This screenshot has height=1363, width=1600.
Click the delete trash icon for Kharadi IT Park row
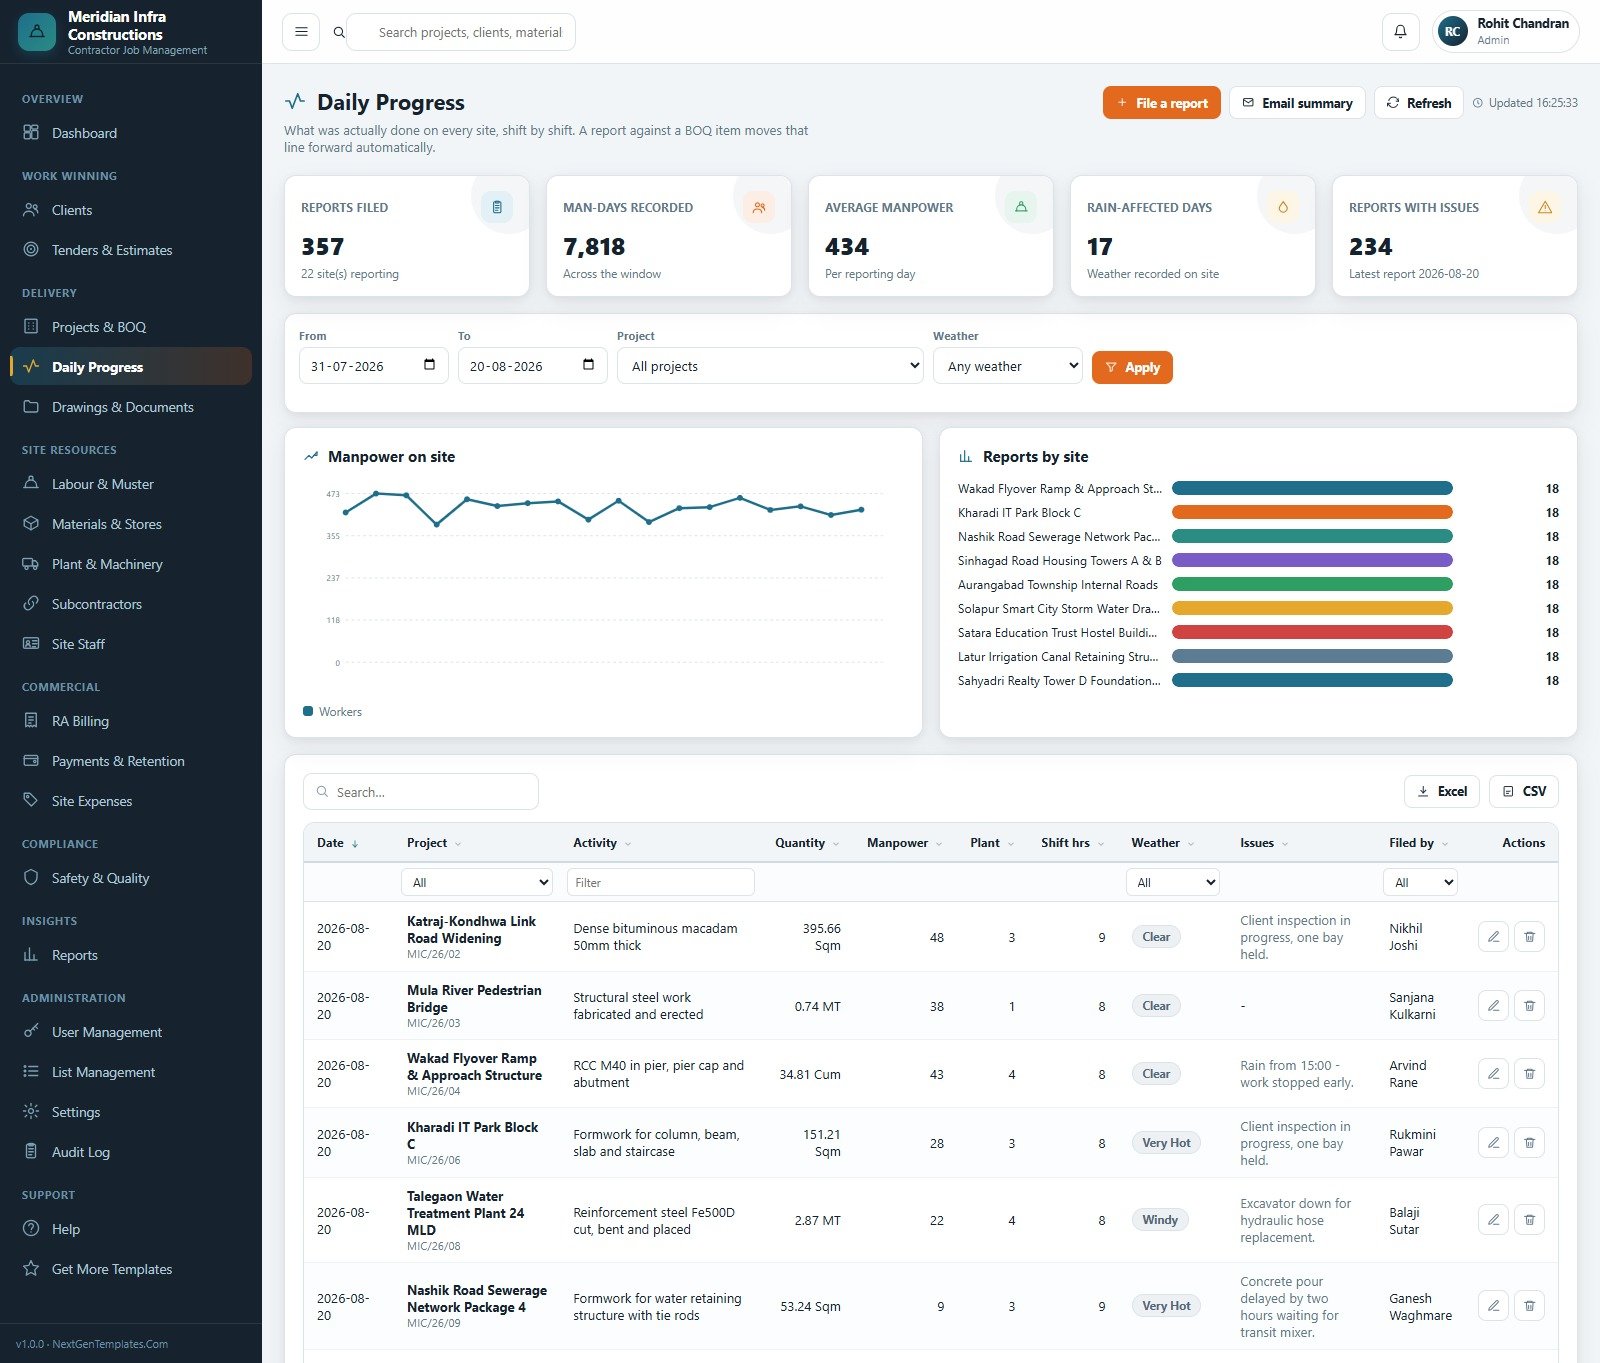pos(1529,1143)
